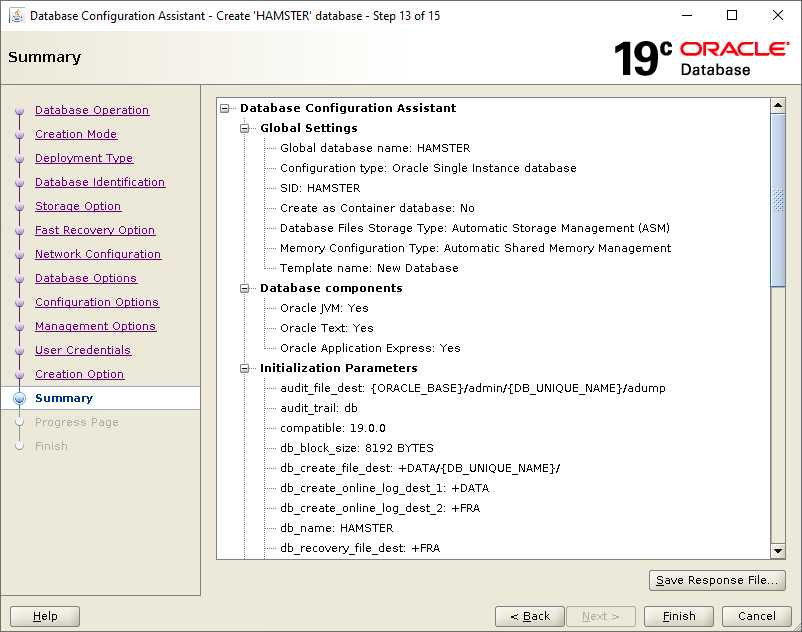Click the 'Database Configuration Assistant' root label

[x=348, y=108]
